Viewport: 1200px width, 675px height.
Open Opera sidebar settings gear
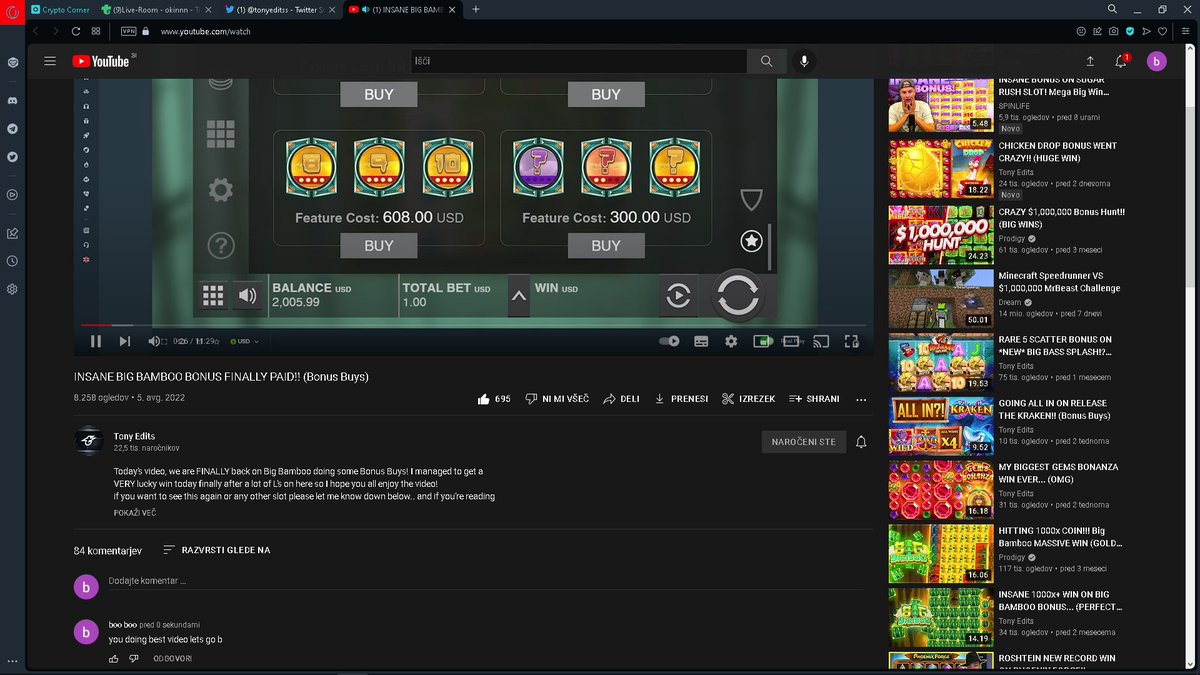pyautogui.click(x=12, y=289)
